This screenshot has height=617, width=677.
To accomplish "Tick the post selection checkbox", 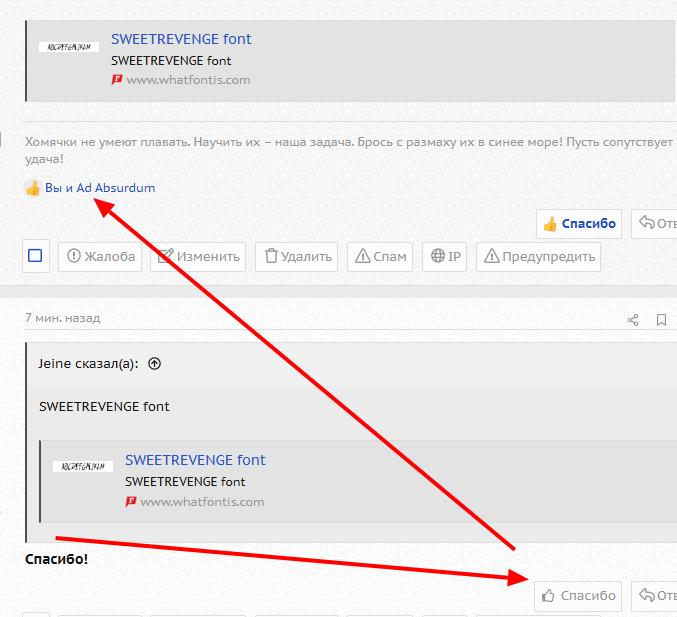I will point(35,256).
